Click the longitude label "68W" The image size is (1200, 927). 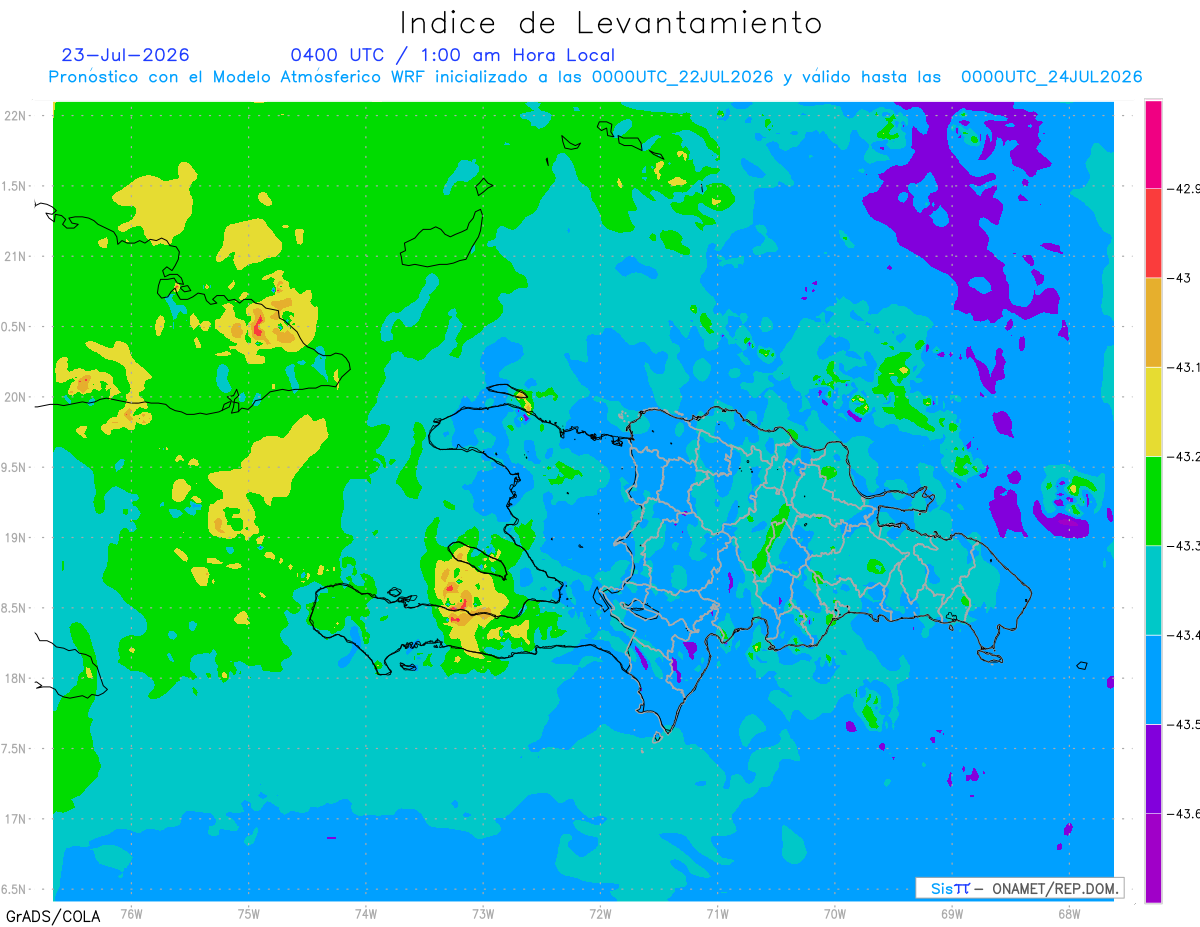pyautogui.click(x=1068, y=912)
